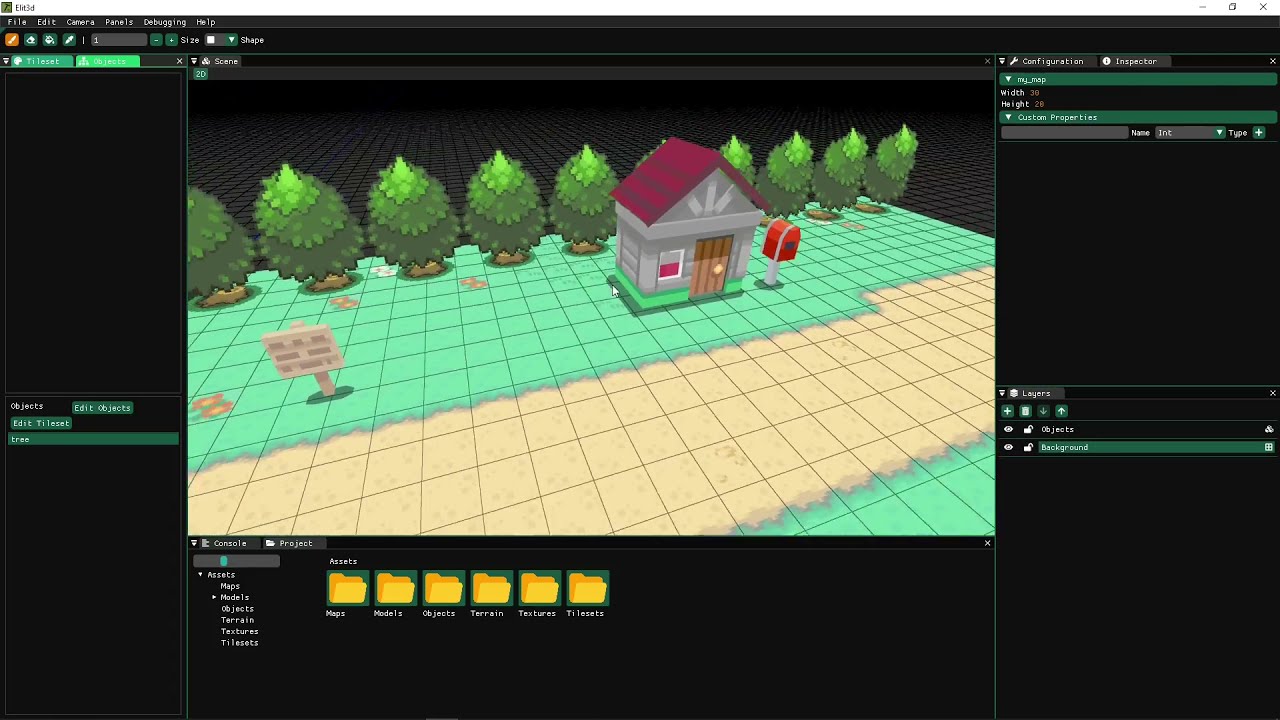
Task: Close the Layers panel
Action: pos(1273,393)
